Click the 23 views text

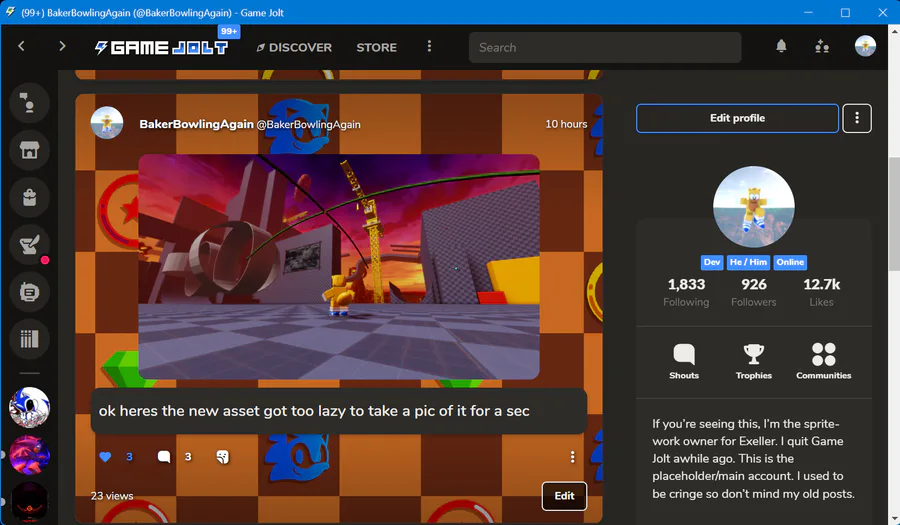pos(112,496)
